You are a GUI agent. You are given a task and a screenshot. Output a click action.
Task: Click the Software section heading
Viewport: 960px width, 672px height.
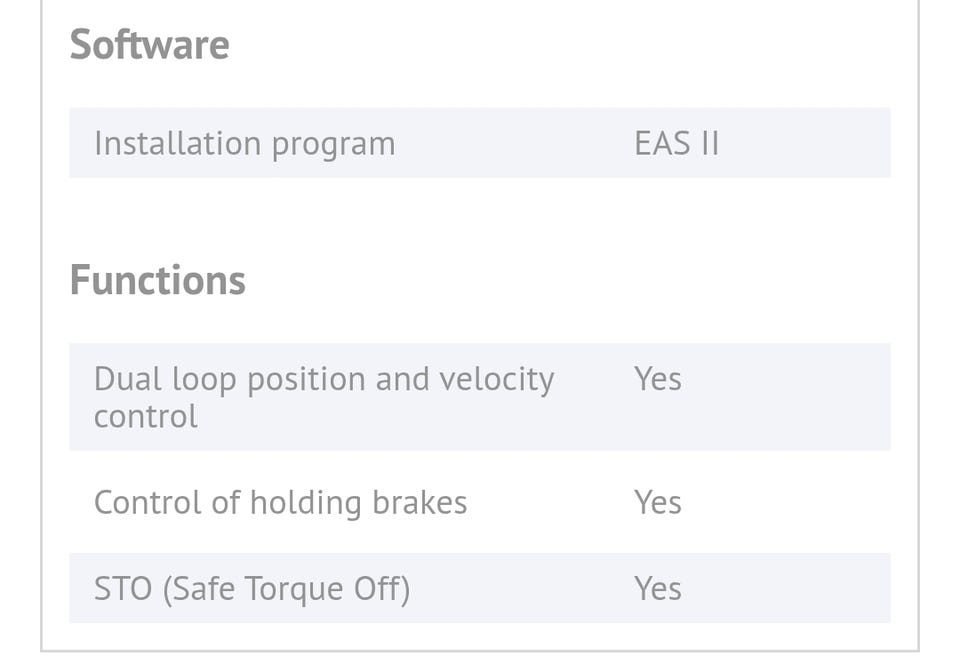click(x=149, y=45)
